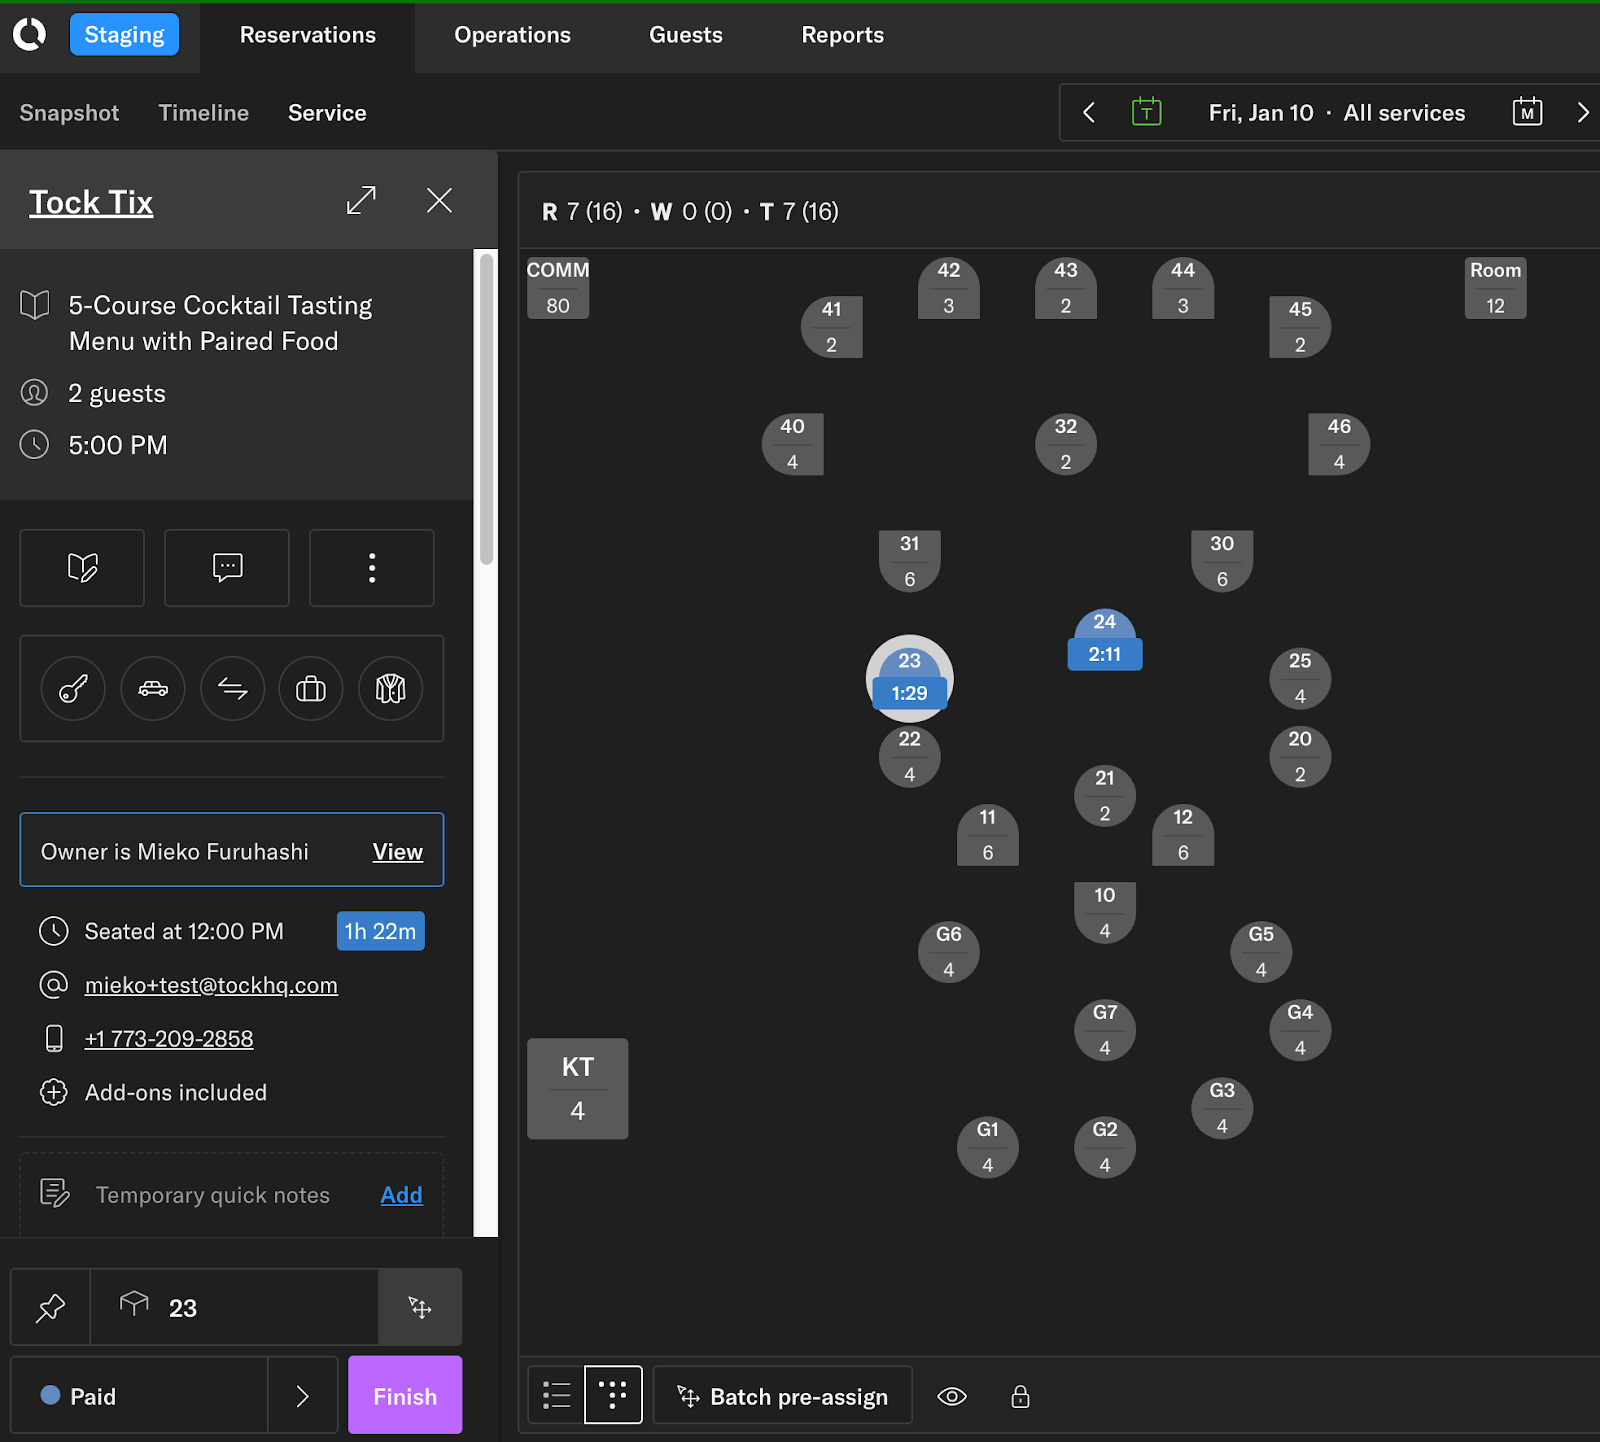
Task: Select the luggage storage icon
Action: pyautogui.click(x=310, y=689)
